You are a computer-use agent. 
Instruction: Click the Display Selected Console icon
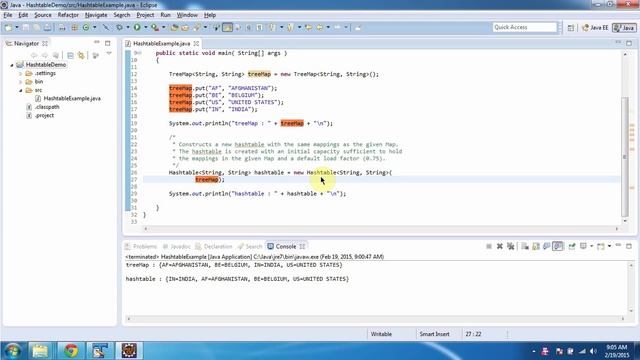(584, 246)
